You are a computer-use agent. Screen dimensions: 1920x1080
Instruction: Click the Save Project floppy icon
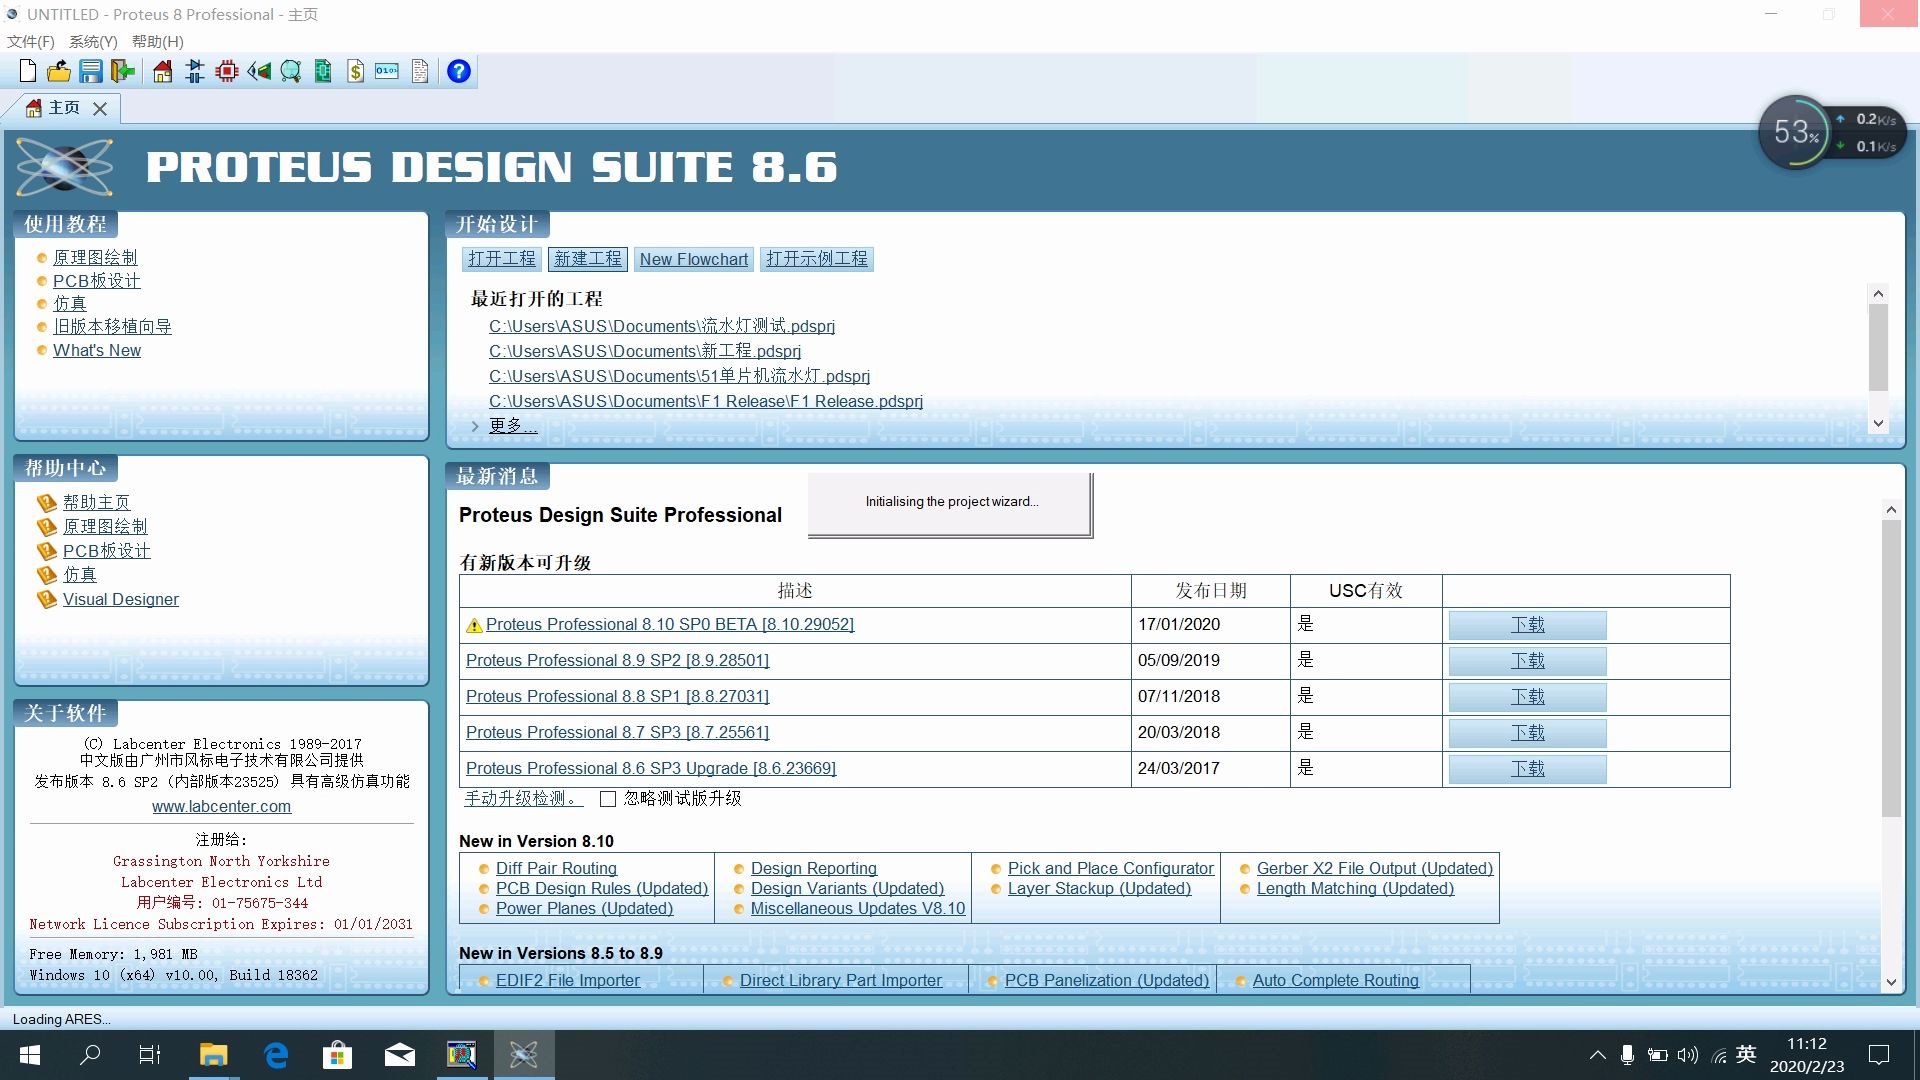pos(91,71)
